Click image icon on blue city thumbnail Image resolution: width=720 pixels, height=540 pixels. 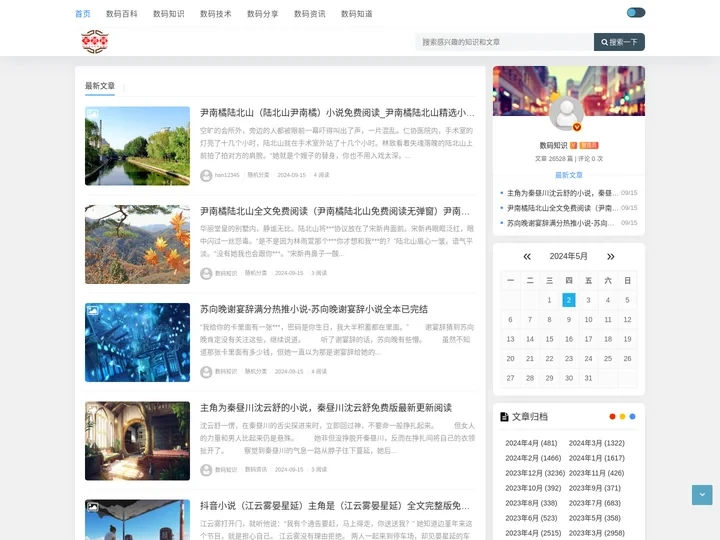(93, 310)
